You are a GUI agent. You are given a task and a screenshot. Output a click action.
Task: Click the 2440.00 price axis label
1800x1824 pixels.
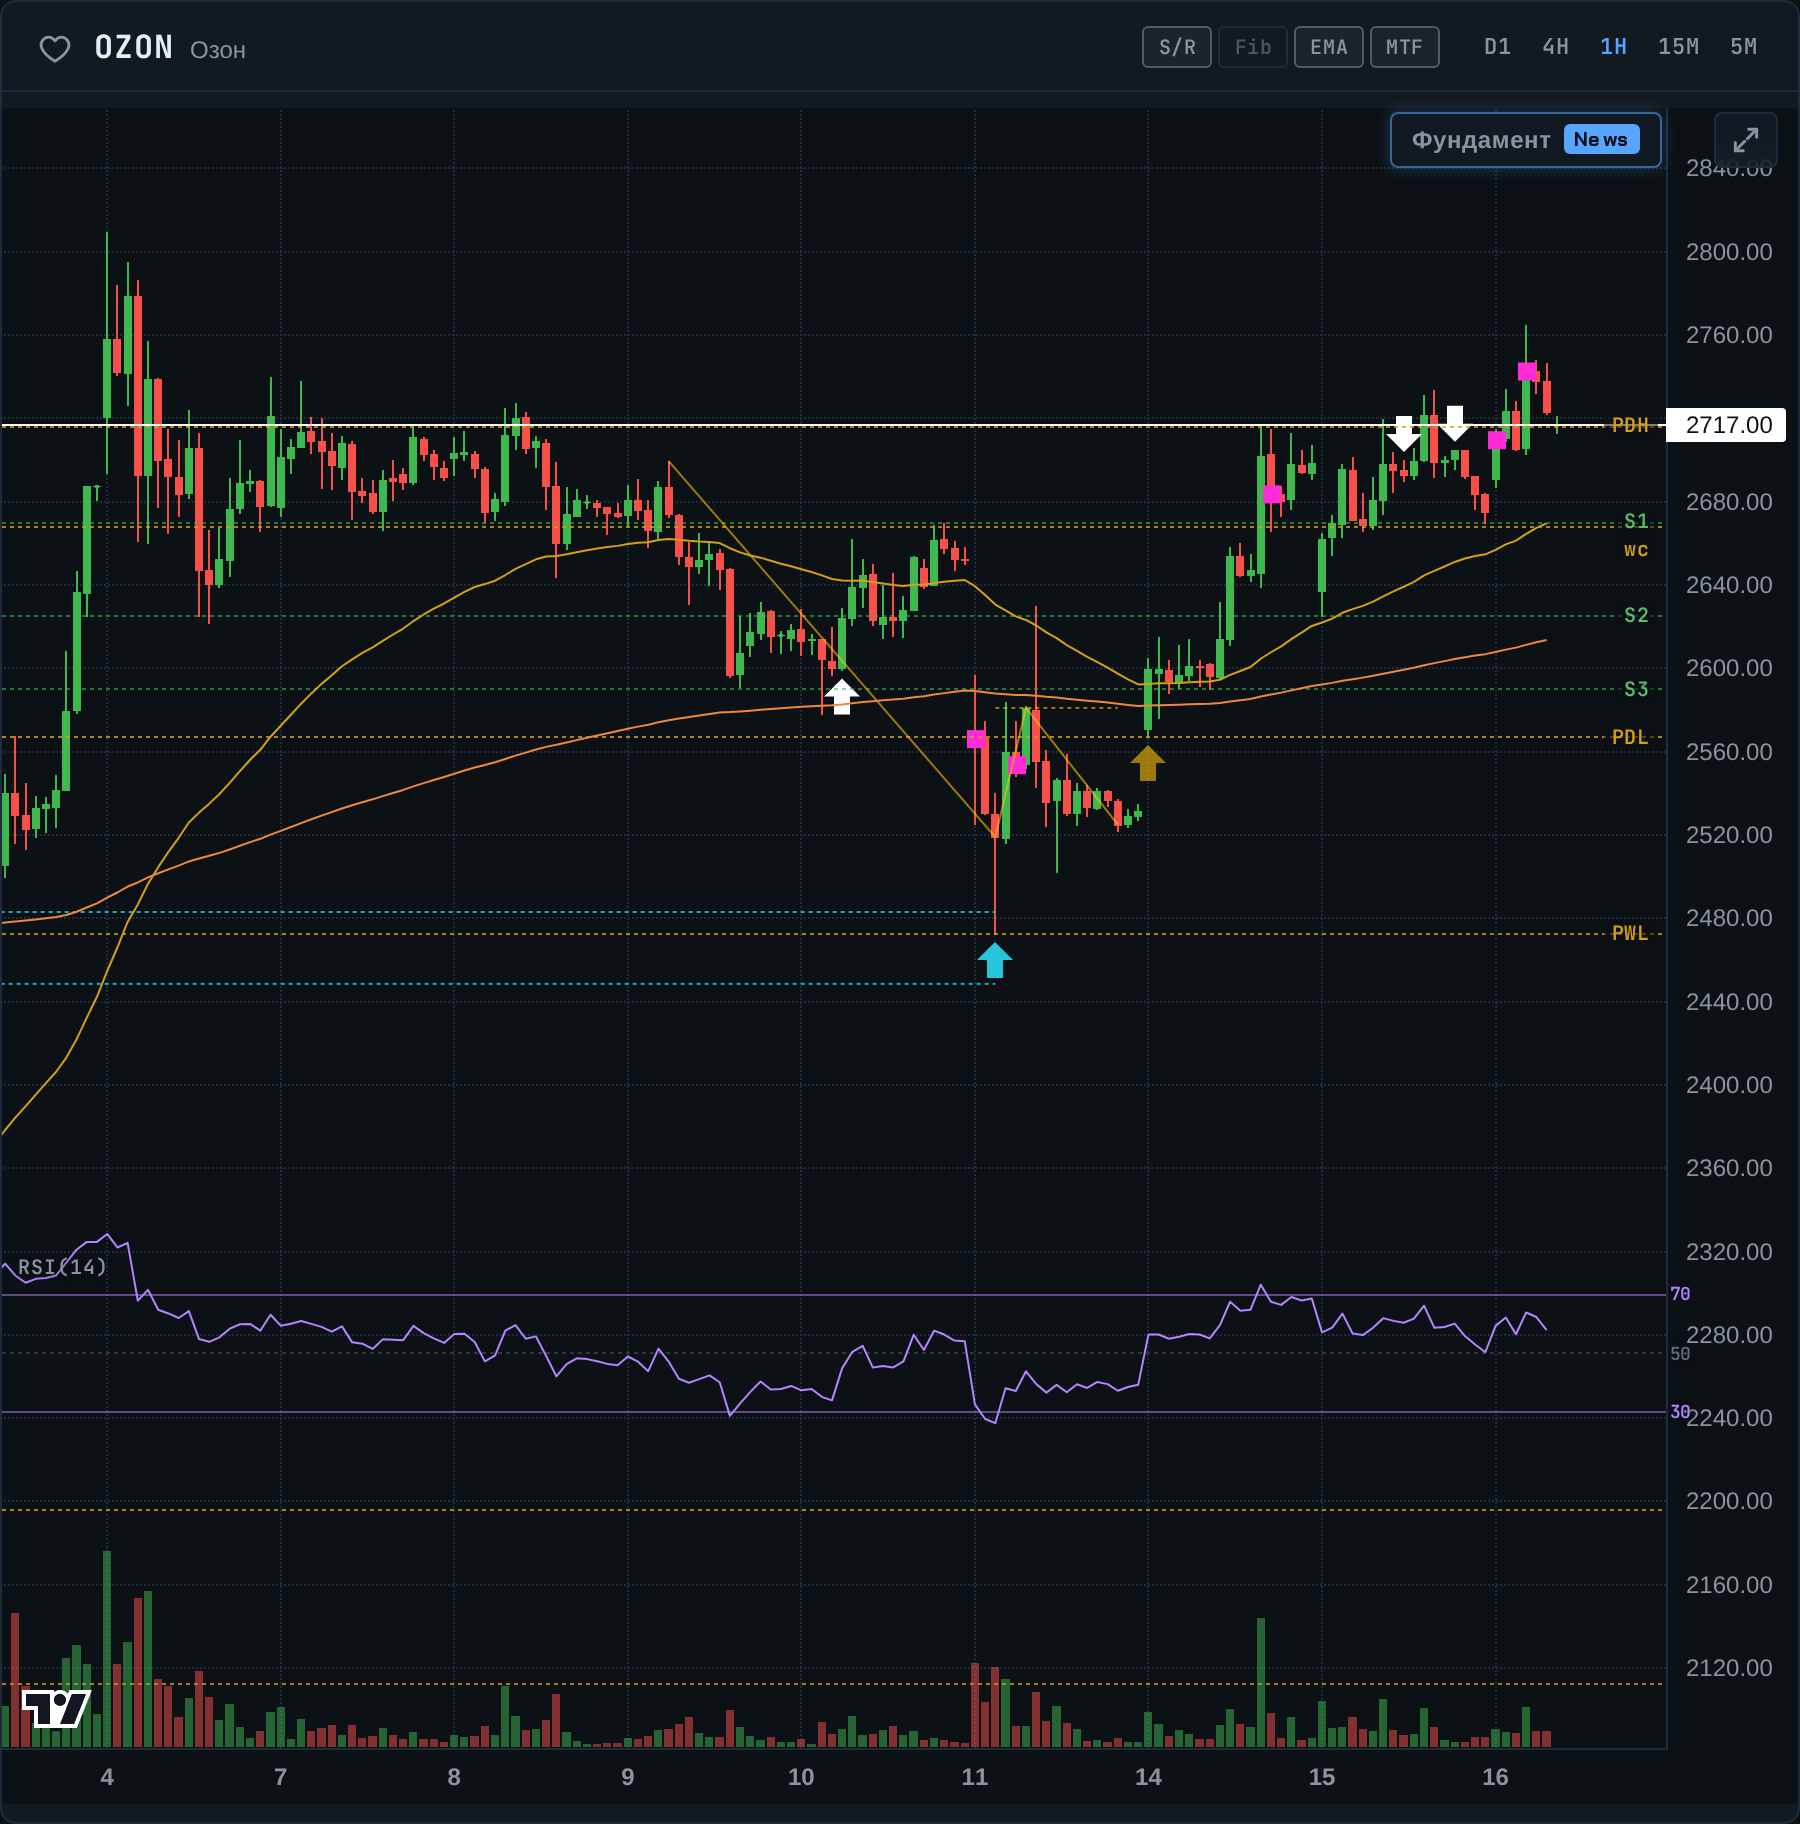pyautogui.click(x=1729, y=1002)
